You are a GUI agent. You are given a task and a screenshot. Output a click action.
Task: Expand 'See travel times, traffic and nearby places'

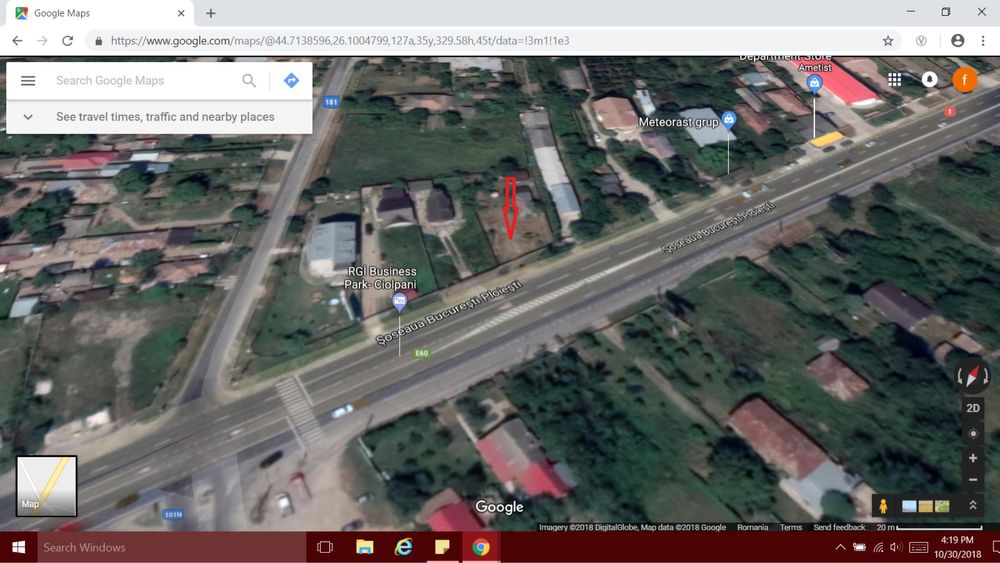tap(159, 117)
